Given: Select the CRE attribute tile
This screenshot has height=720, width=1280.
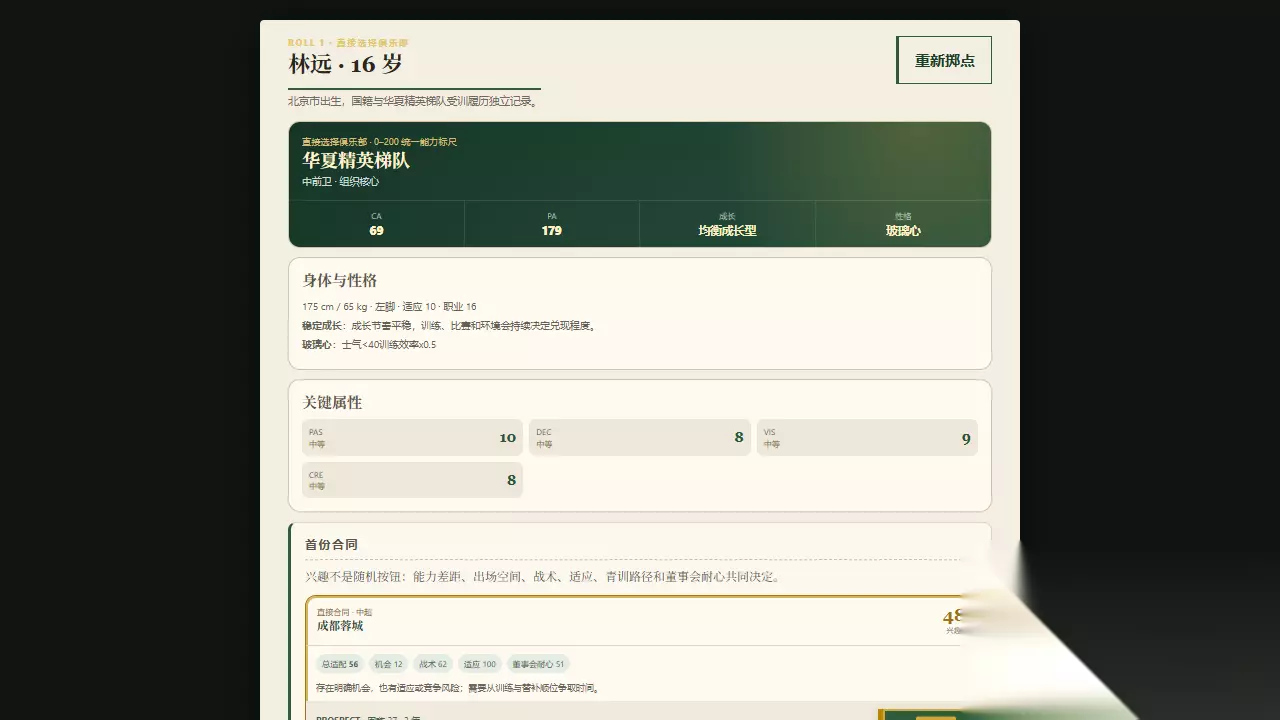Looking at the screenshot, I should pos(412,480).
